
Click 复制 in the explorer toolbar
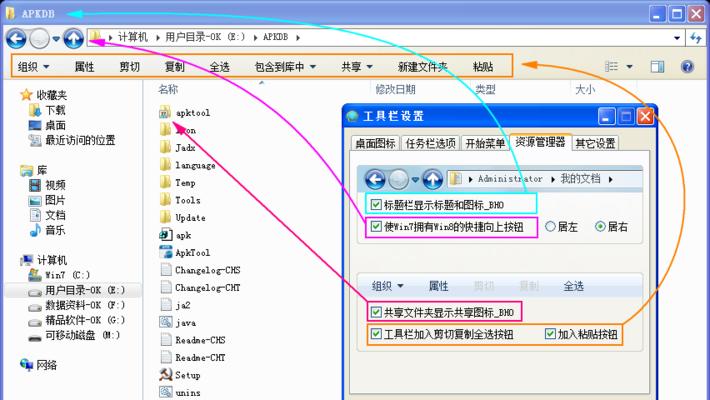pos(174,67)
